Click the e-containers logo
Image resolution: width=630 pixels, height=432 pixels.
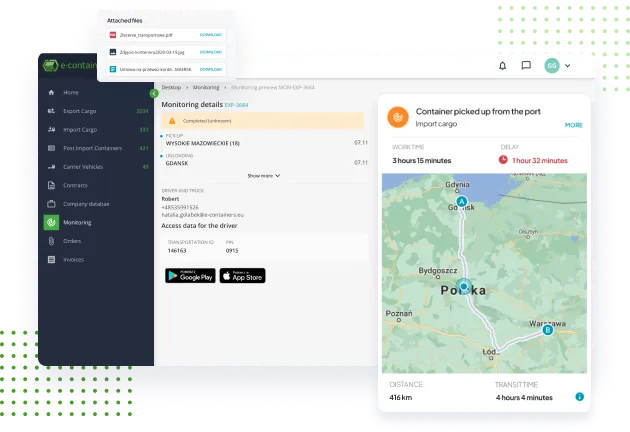(x=69, y=65)
